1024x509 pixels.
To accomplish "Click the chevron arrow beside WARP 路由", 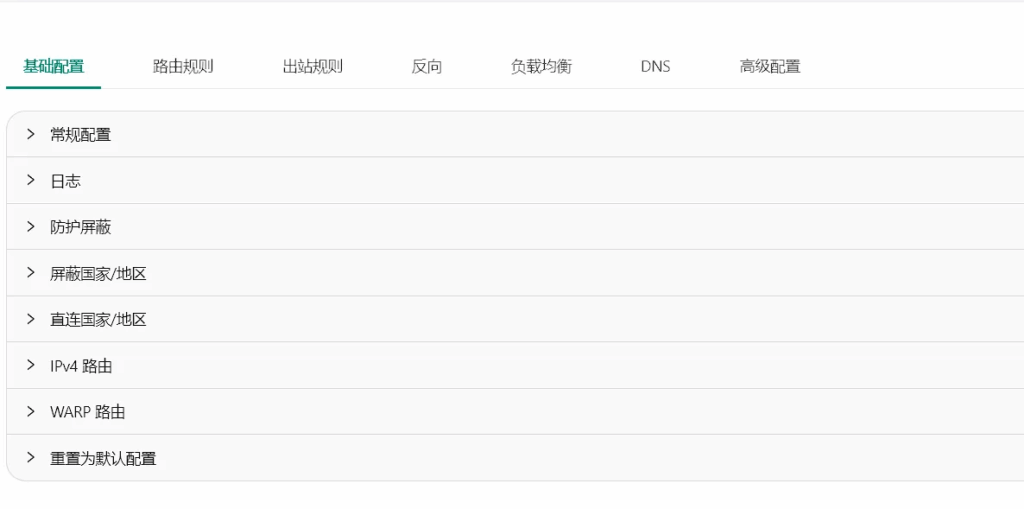I will coord(31,412).
